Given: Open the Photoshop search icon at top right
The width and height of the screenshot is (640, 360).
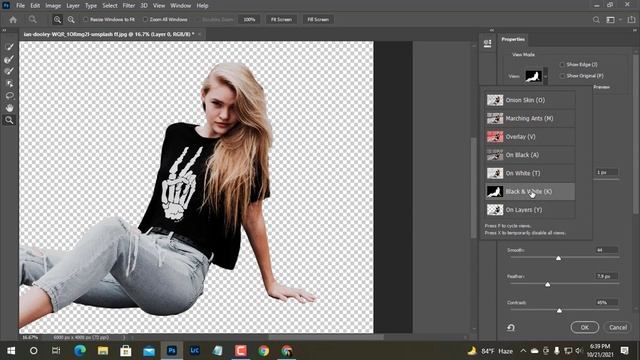Looking at the screenshot, I should coord(596,20).
